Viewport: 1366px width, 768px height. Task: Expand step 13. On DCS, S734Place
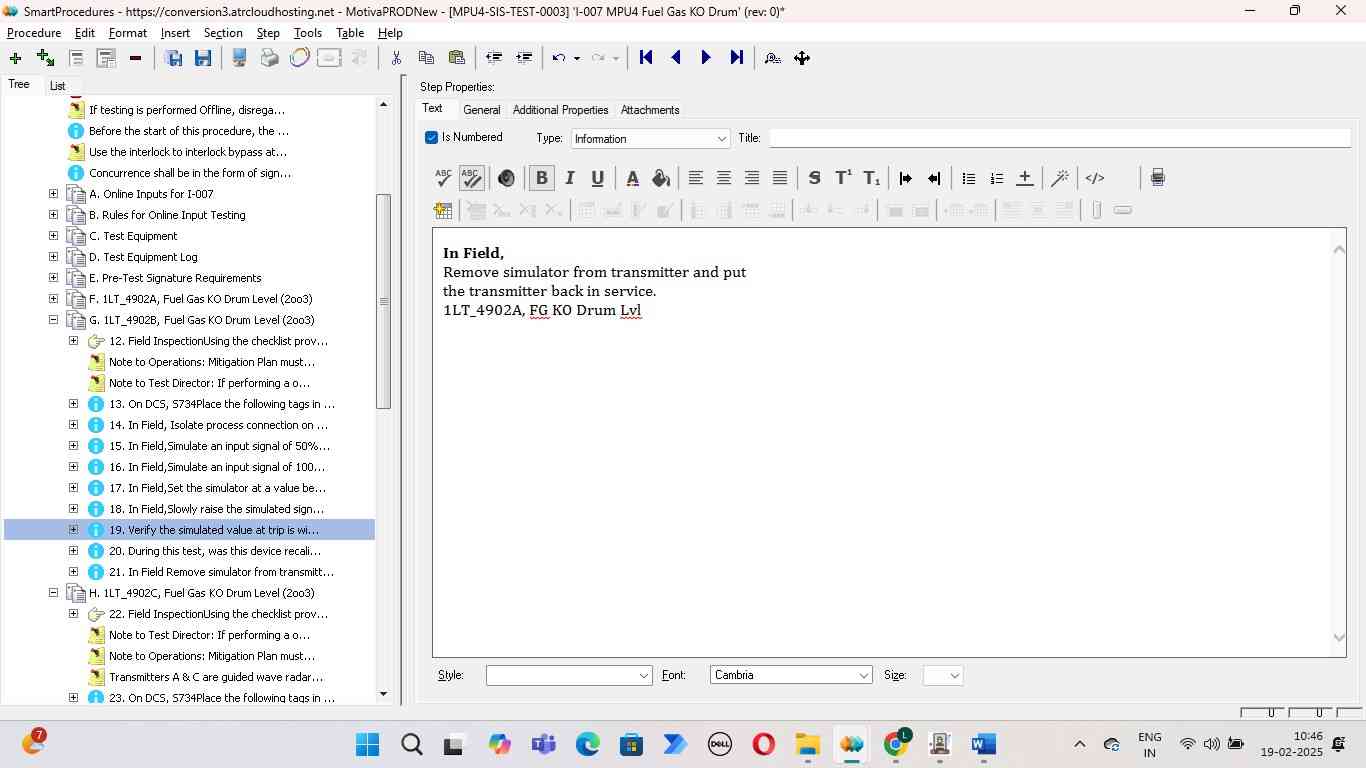73,404
